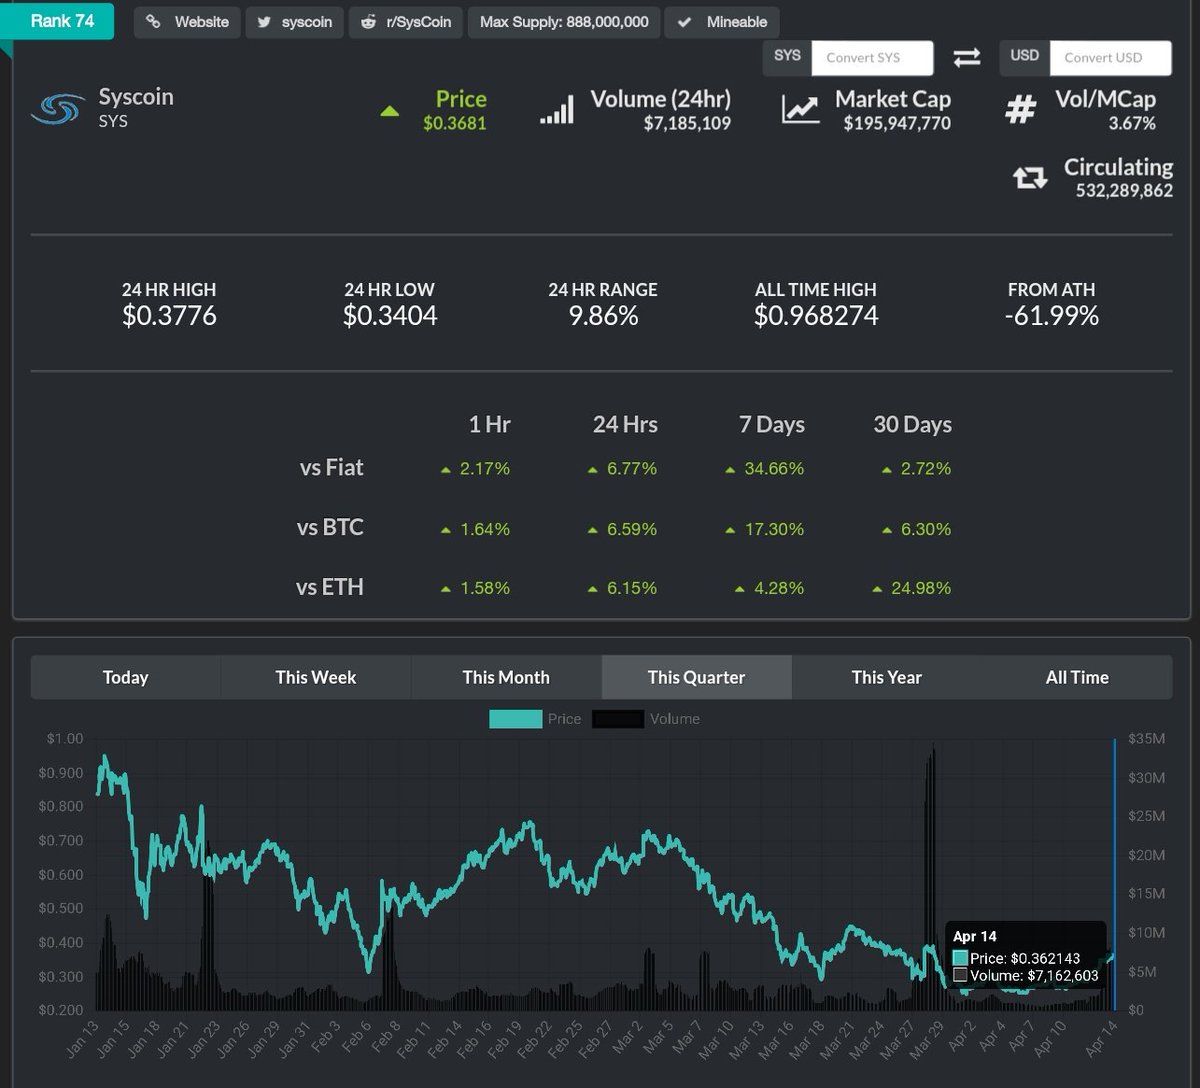The image size is (1200, 1088).
Task: Click the hash icon beside Vol/MCap
Action: (x=1020, y=109)
